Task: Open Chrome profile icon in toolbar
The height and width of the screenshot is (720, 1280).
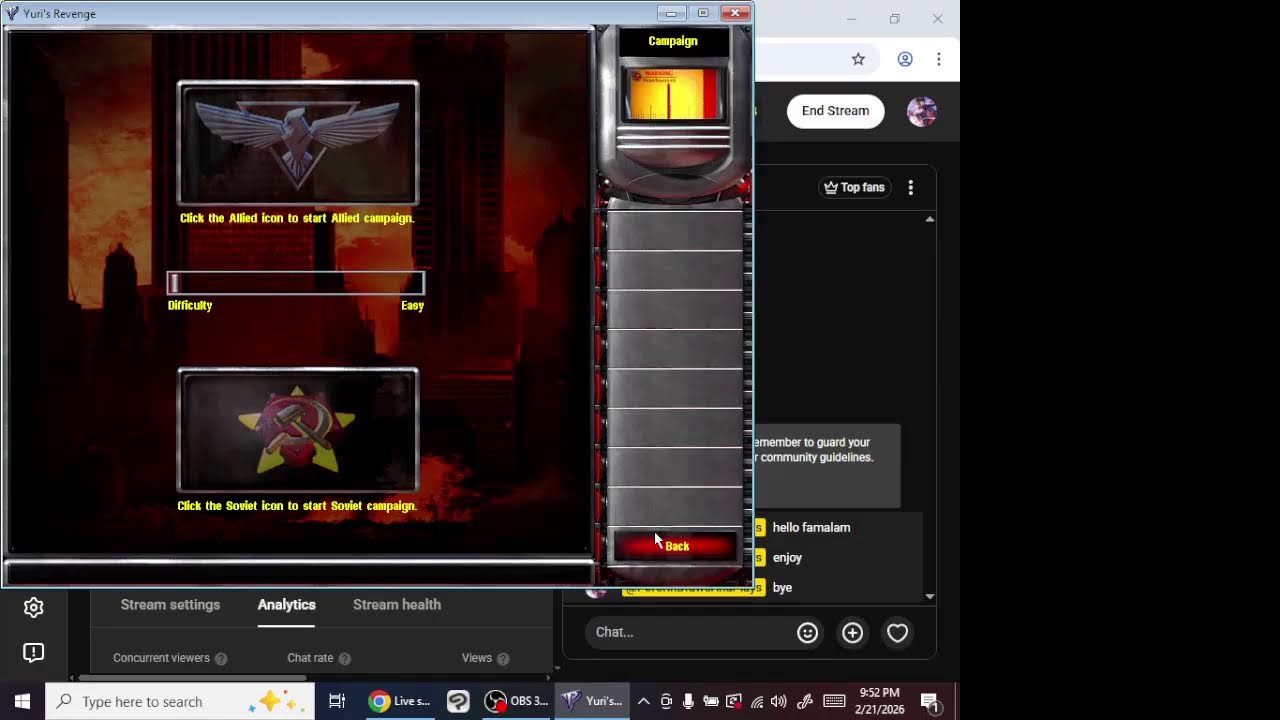Action: click(x=905, y=59)
